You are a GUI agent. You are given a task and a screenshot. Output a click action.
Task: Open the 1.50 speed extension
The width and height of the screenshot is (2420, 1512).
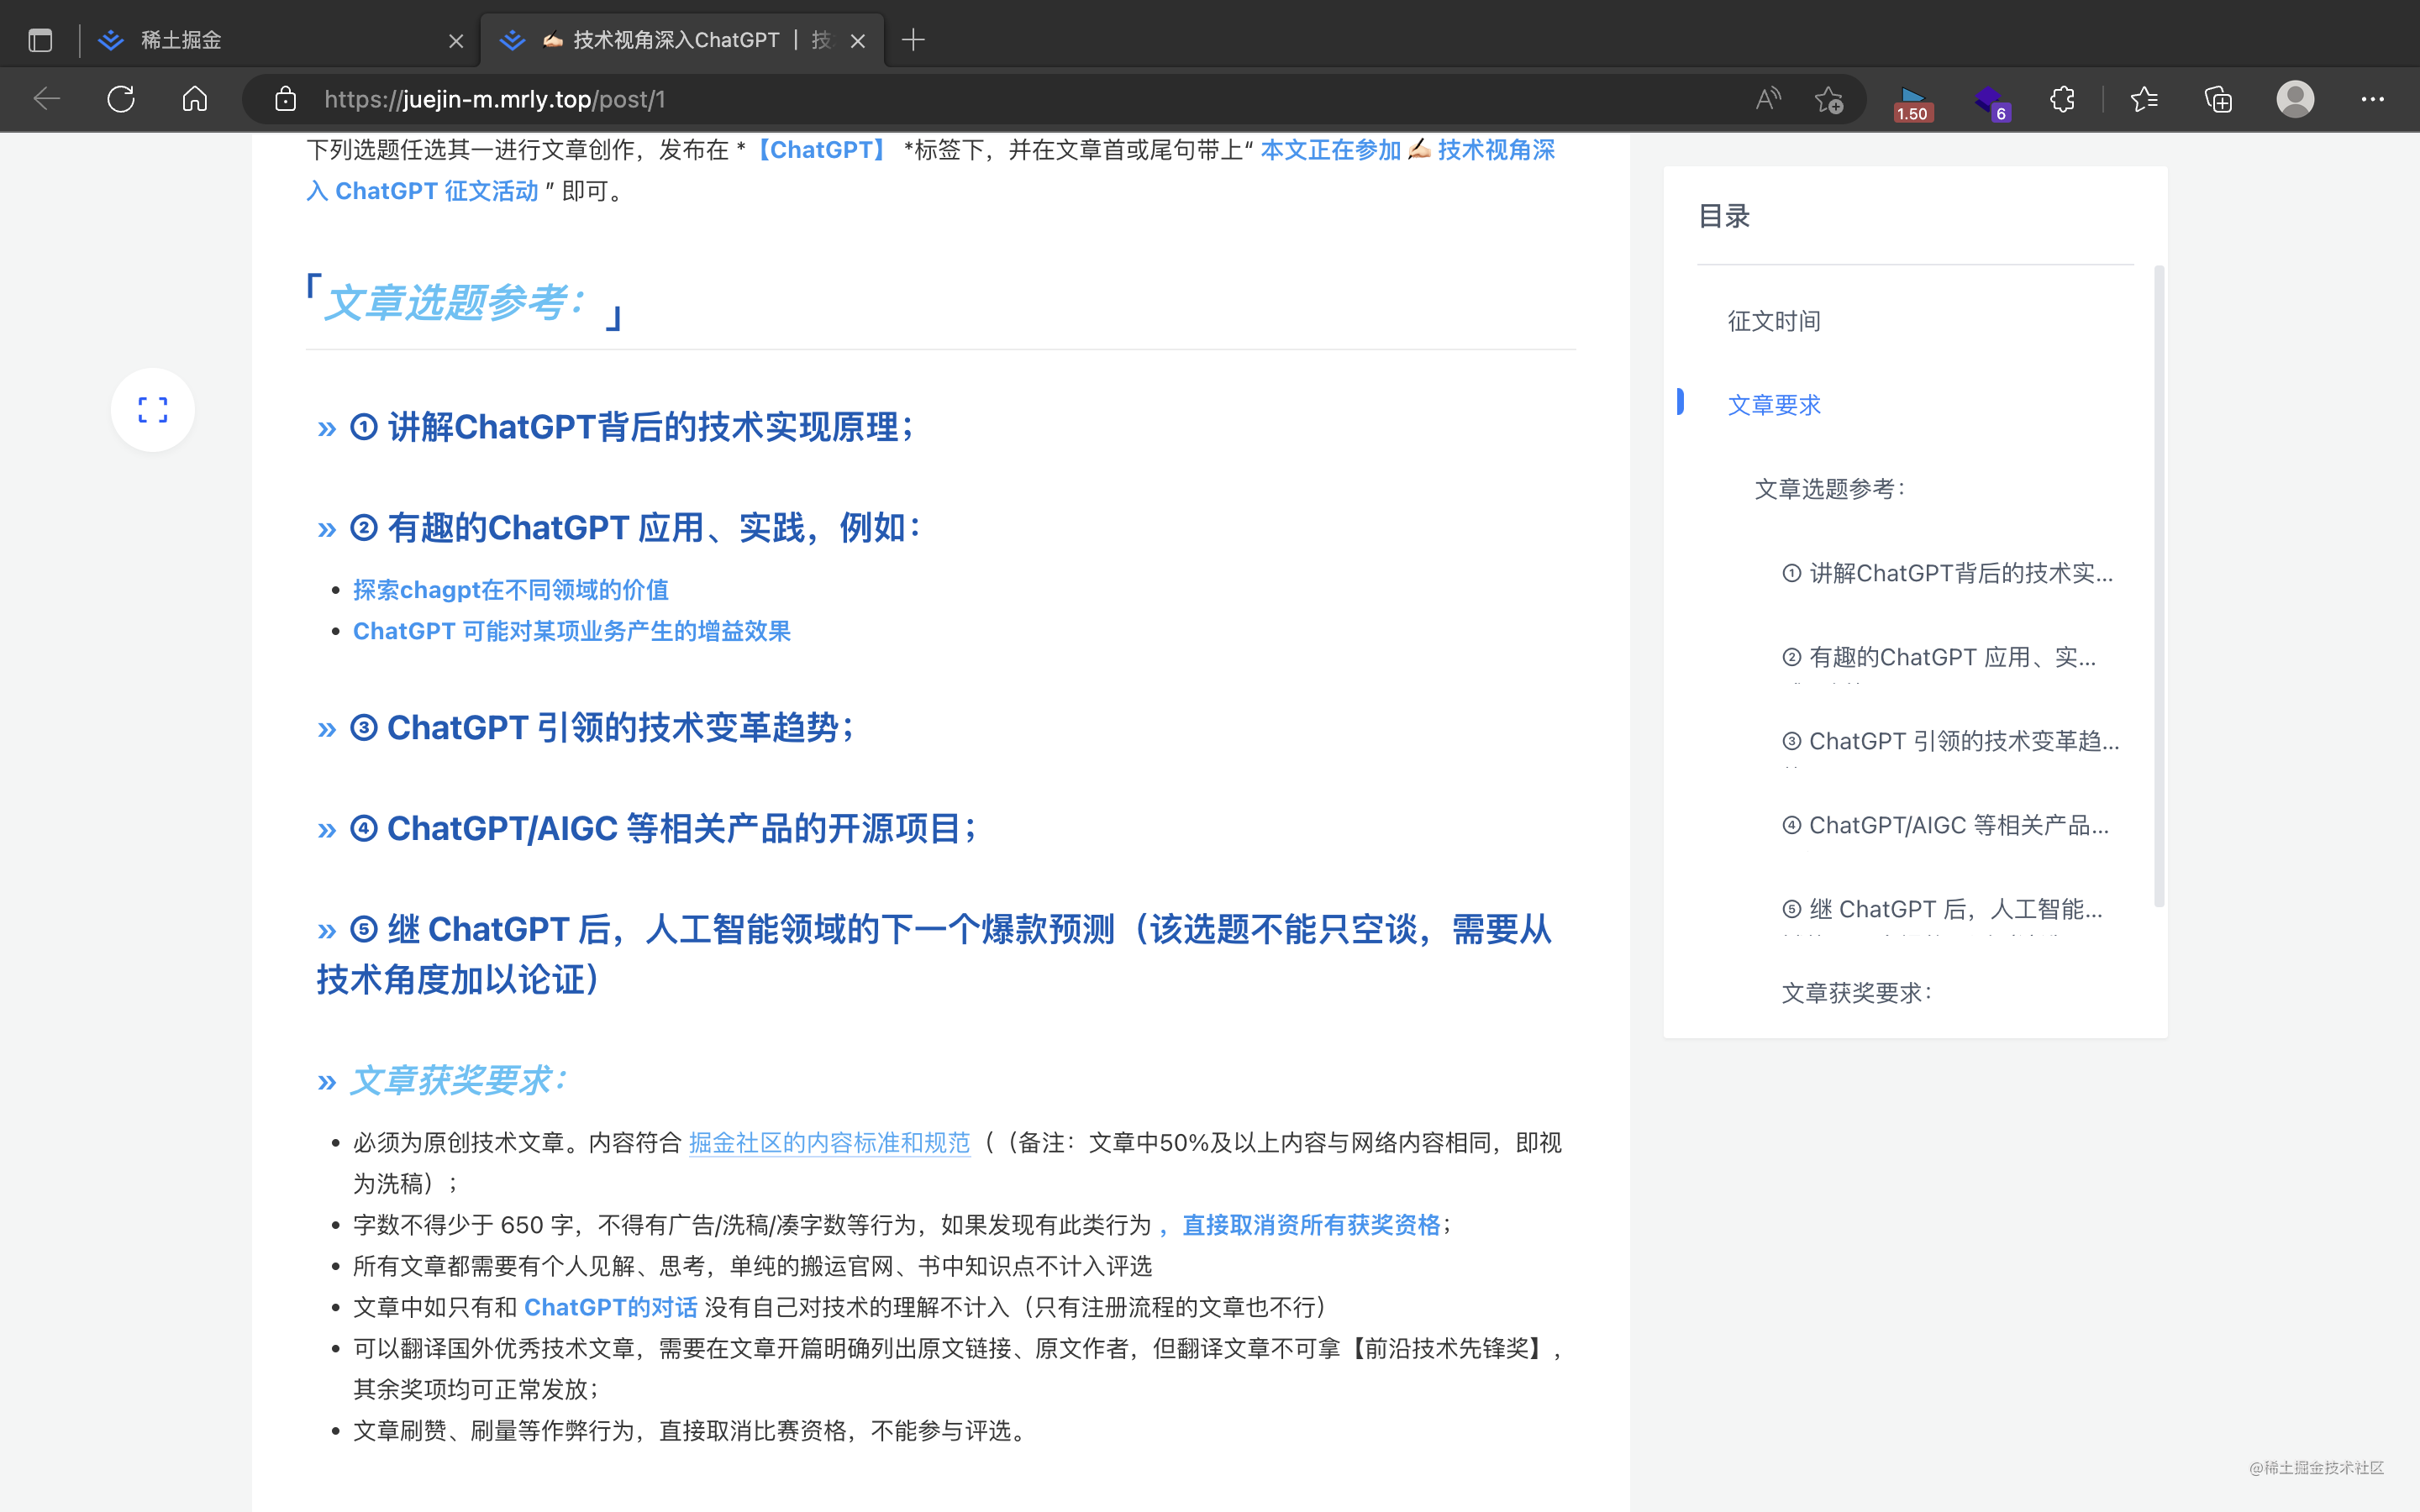1913,101
